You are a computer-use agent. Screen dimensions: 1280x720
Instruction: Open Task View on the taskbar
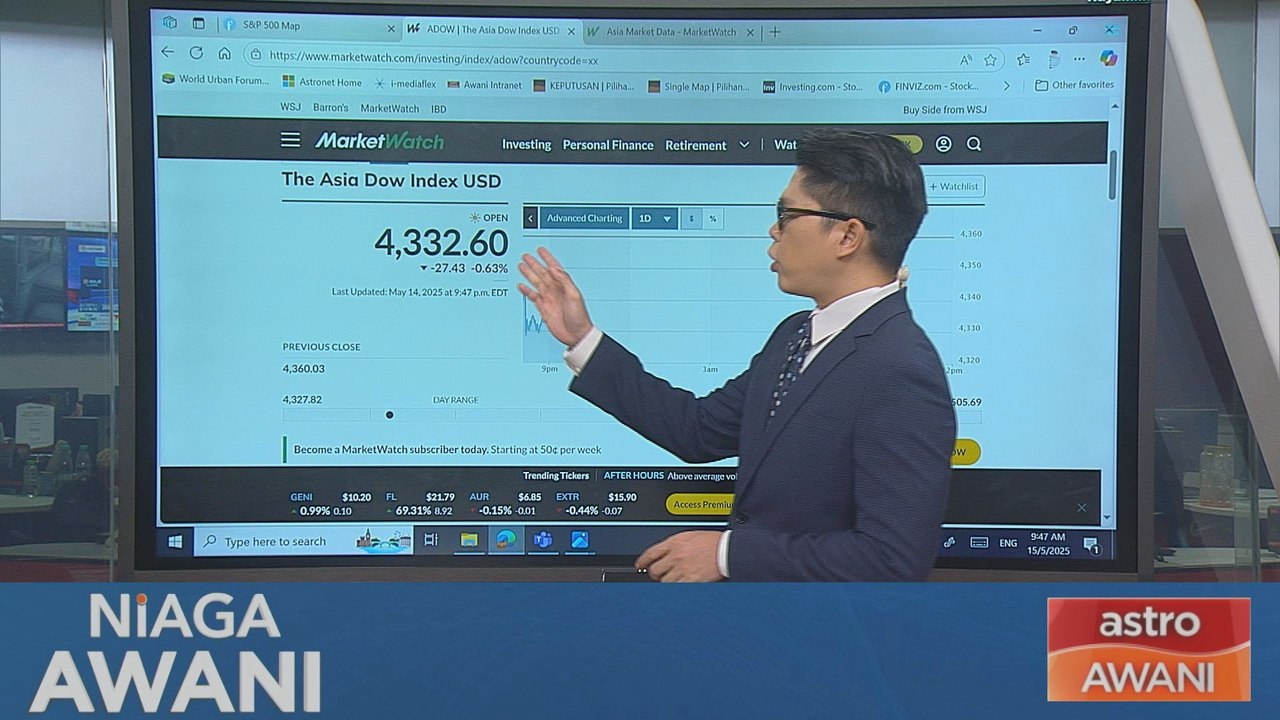coord(431,540)
